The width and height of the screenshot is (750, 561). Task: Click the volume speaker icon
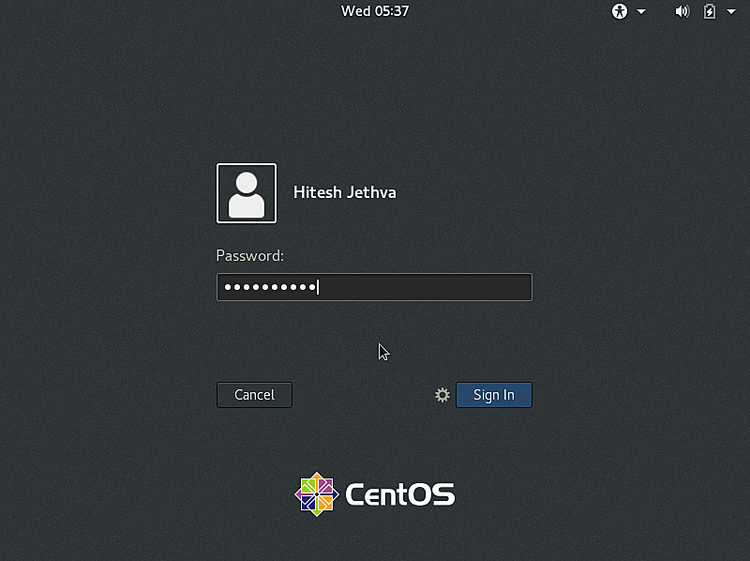coord(682,11)
